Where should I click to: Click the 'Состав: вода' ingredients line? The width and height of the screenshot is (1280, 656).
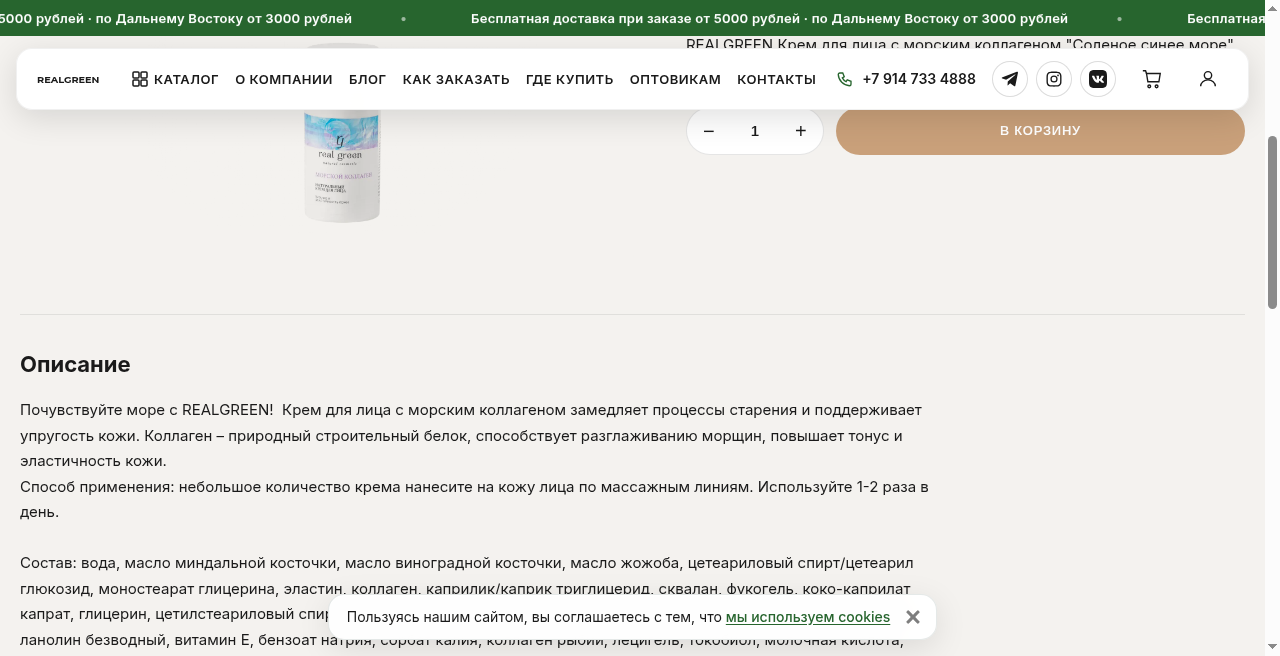466,563
